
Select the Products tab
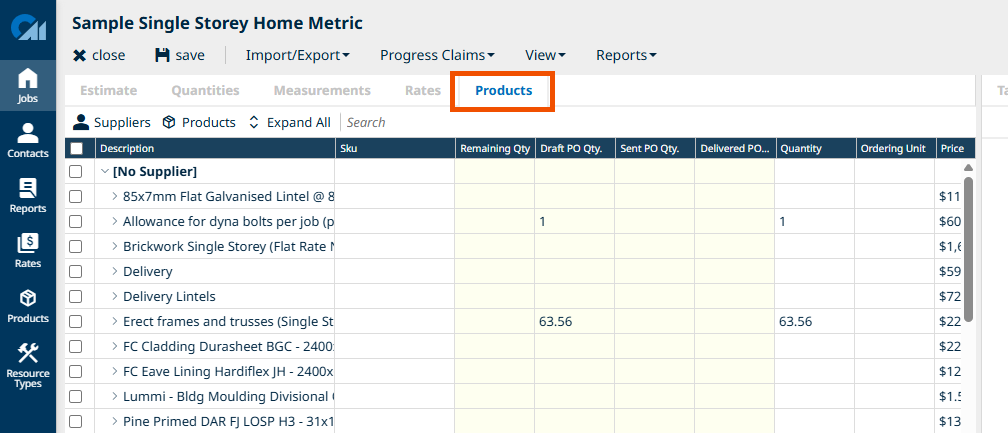(503, 91)
